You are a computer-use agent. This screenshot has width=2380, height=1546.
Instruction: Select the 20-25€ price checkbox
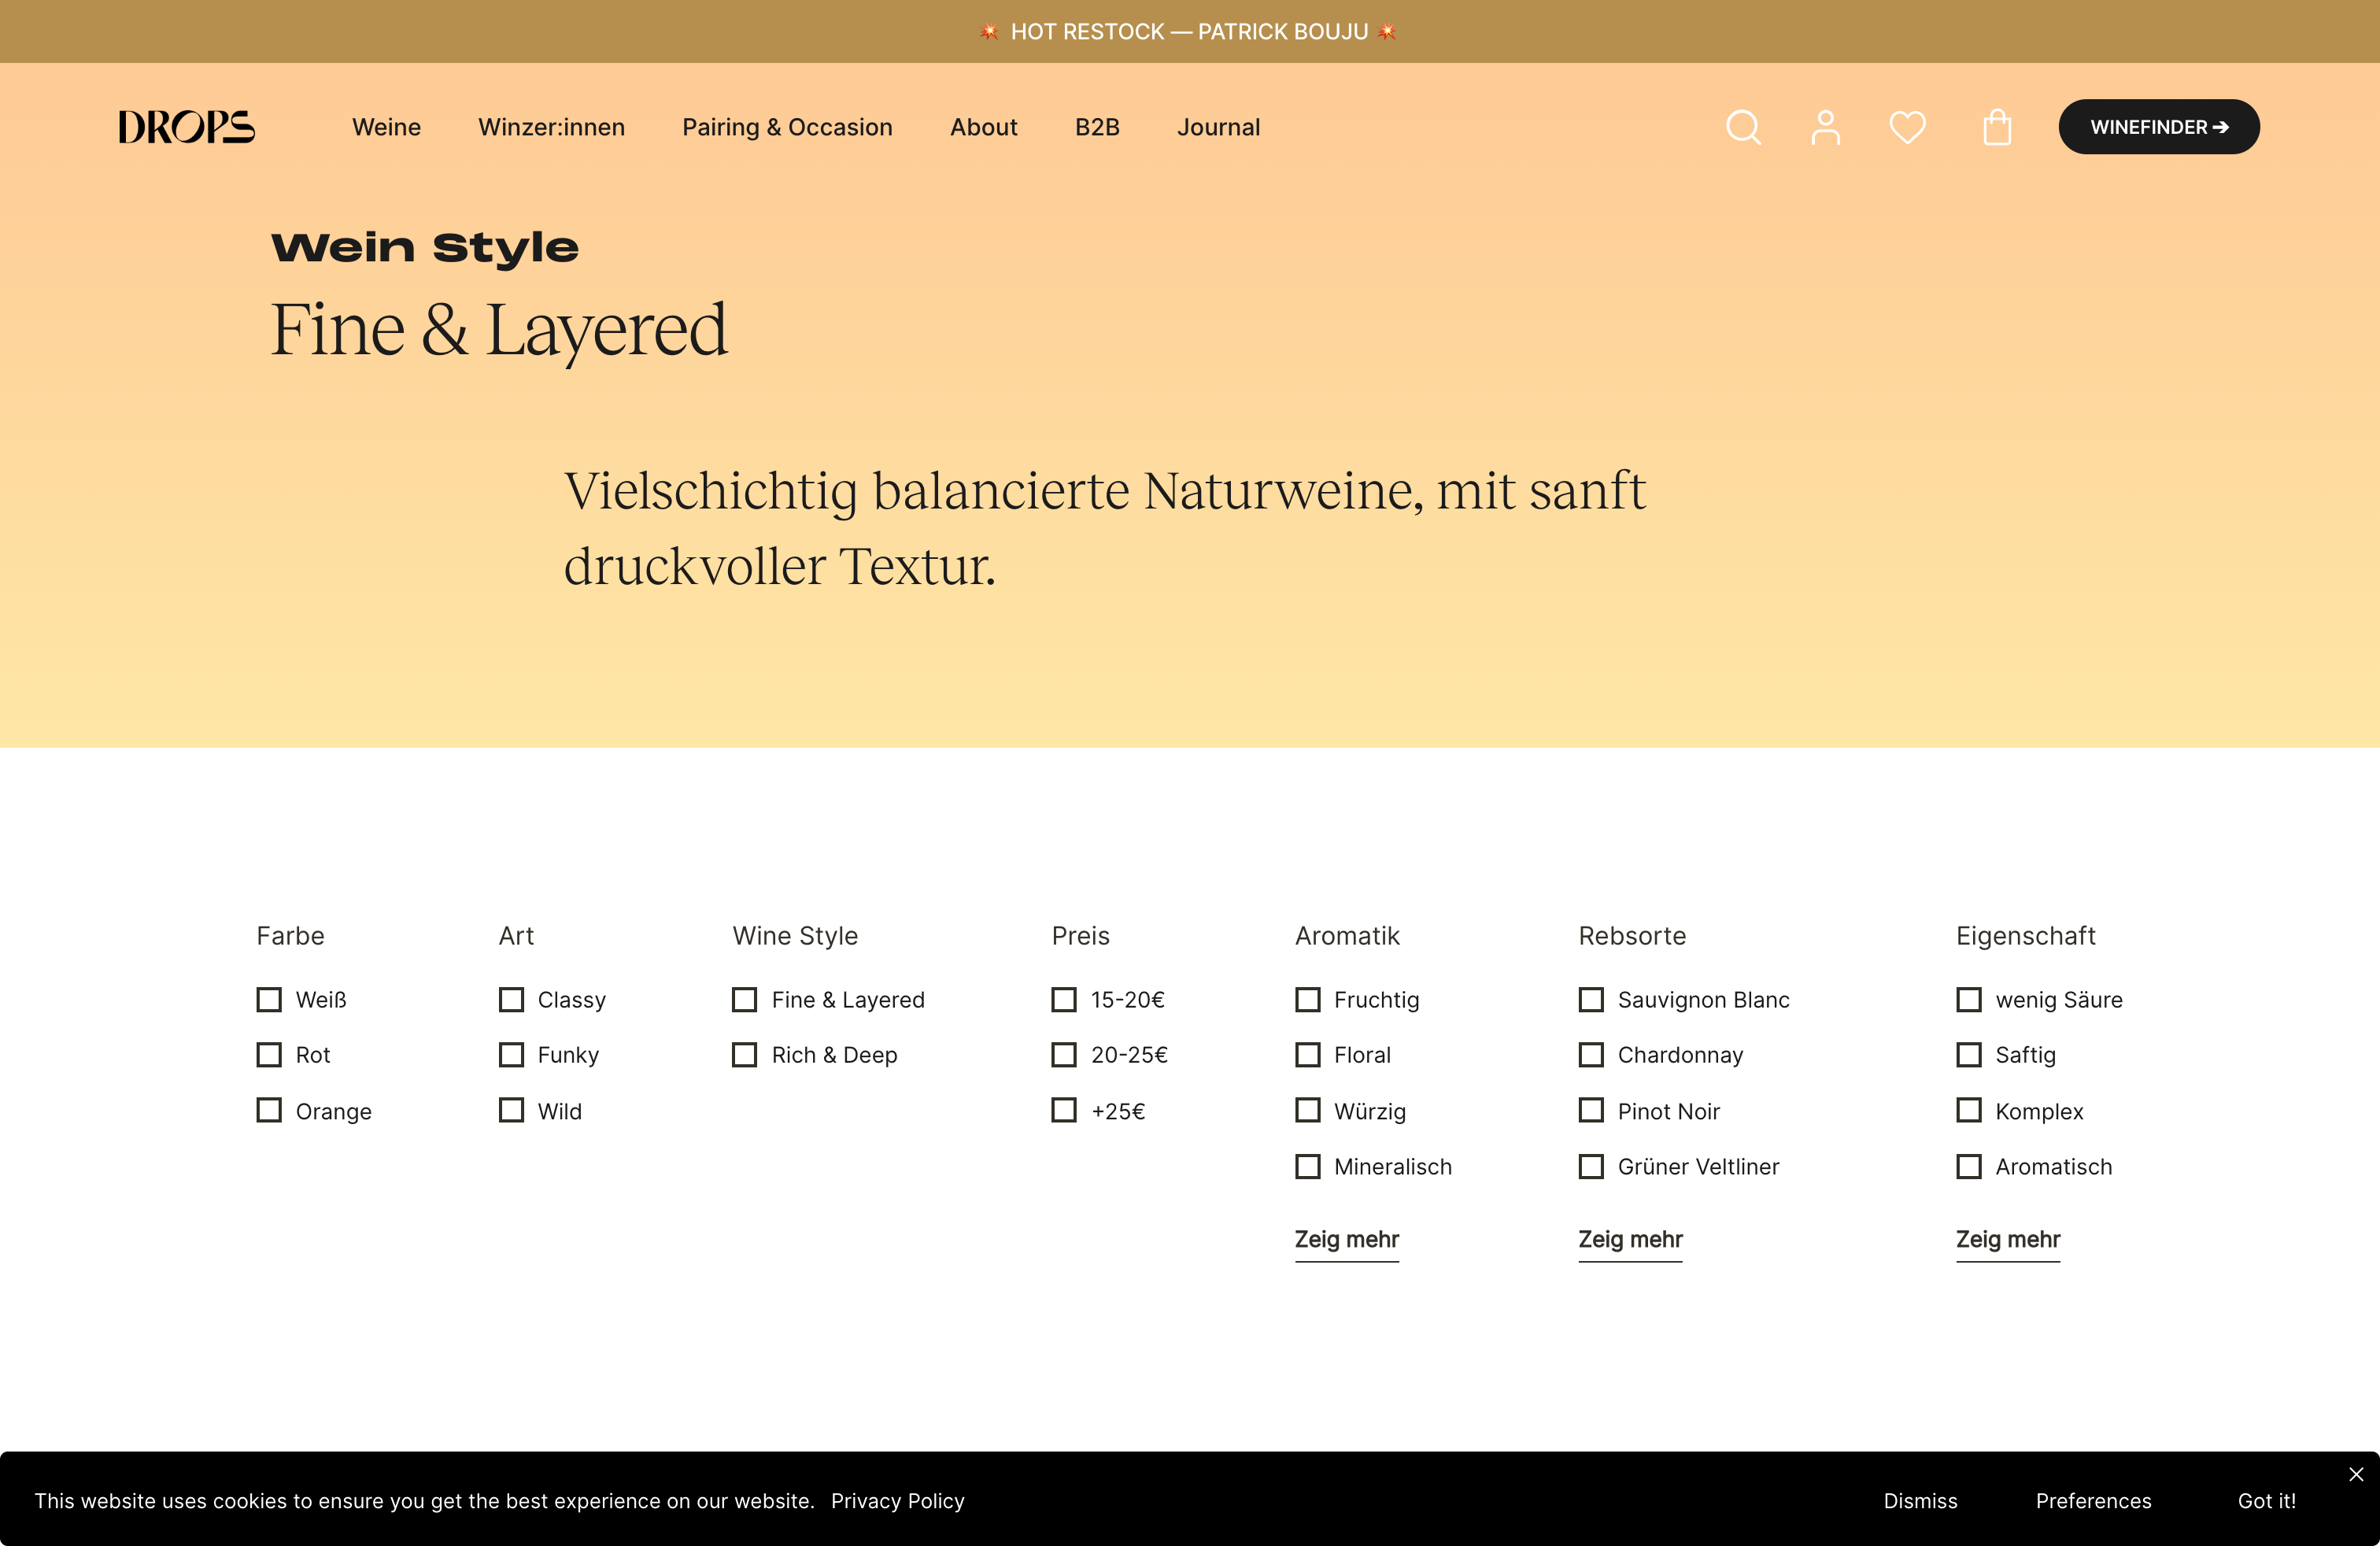click(1064, 1054)
